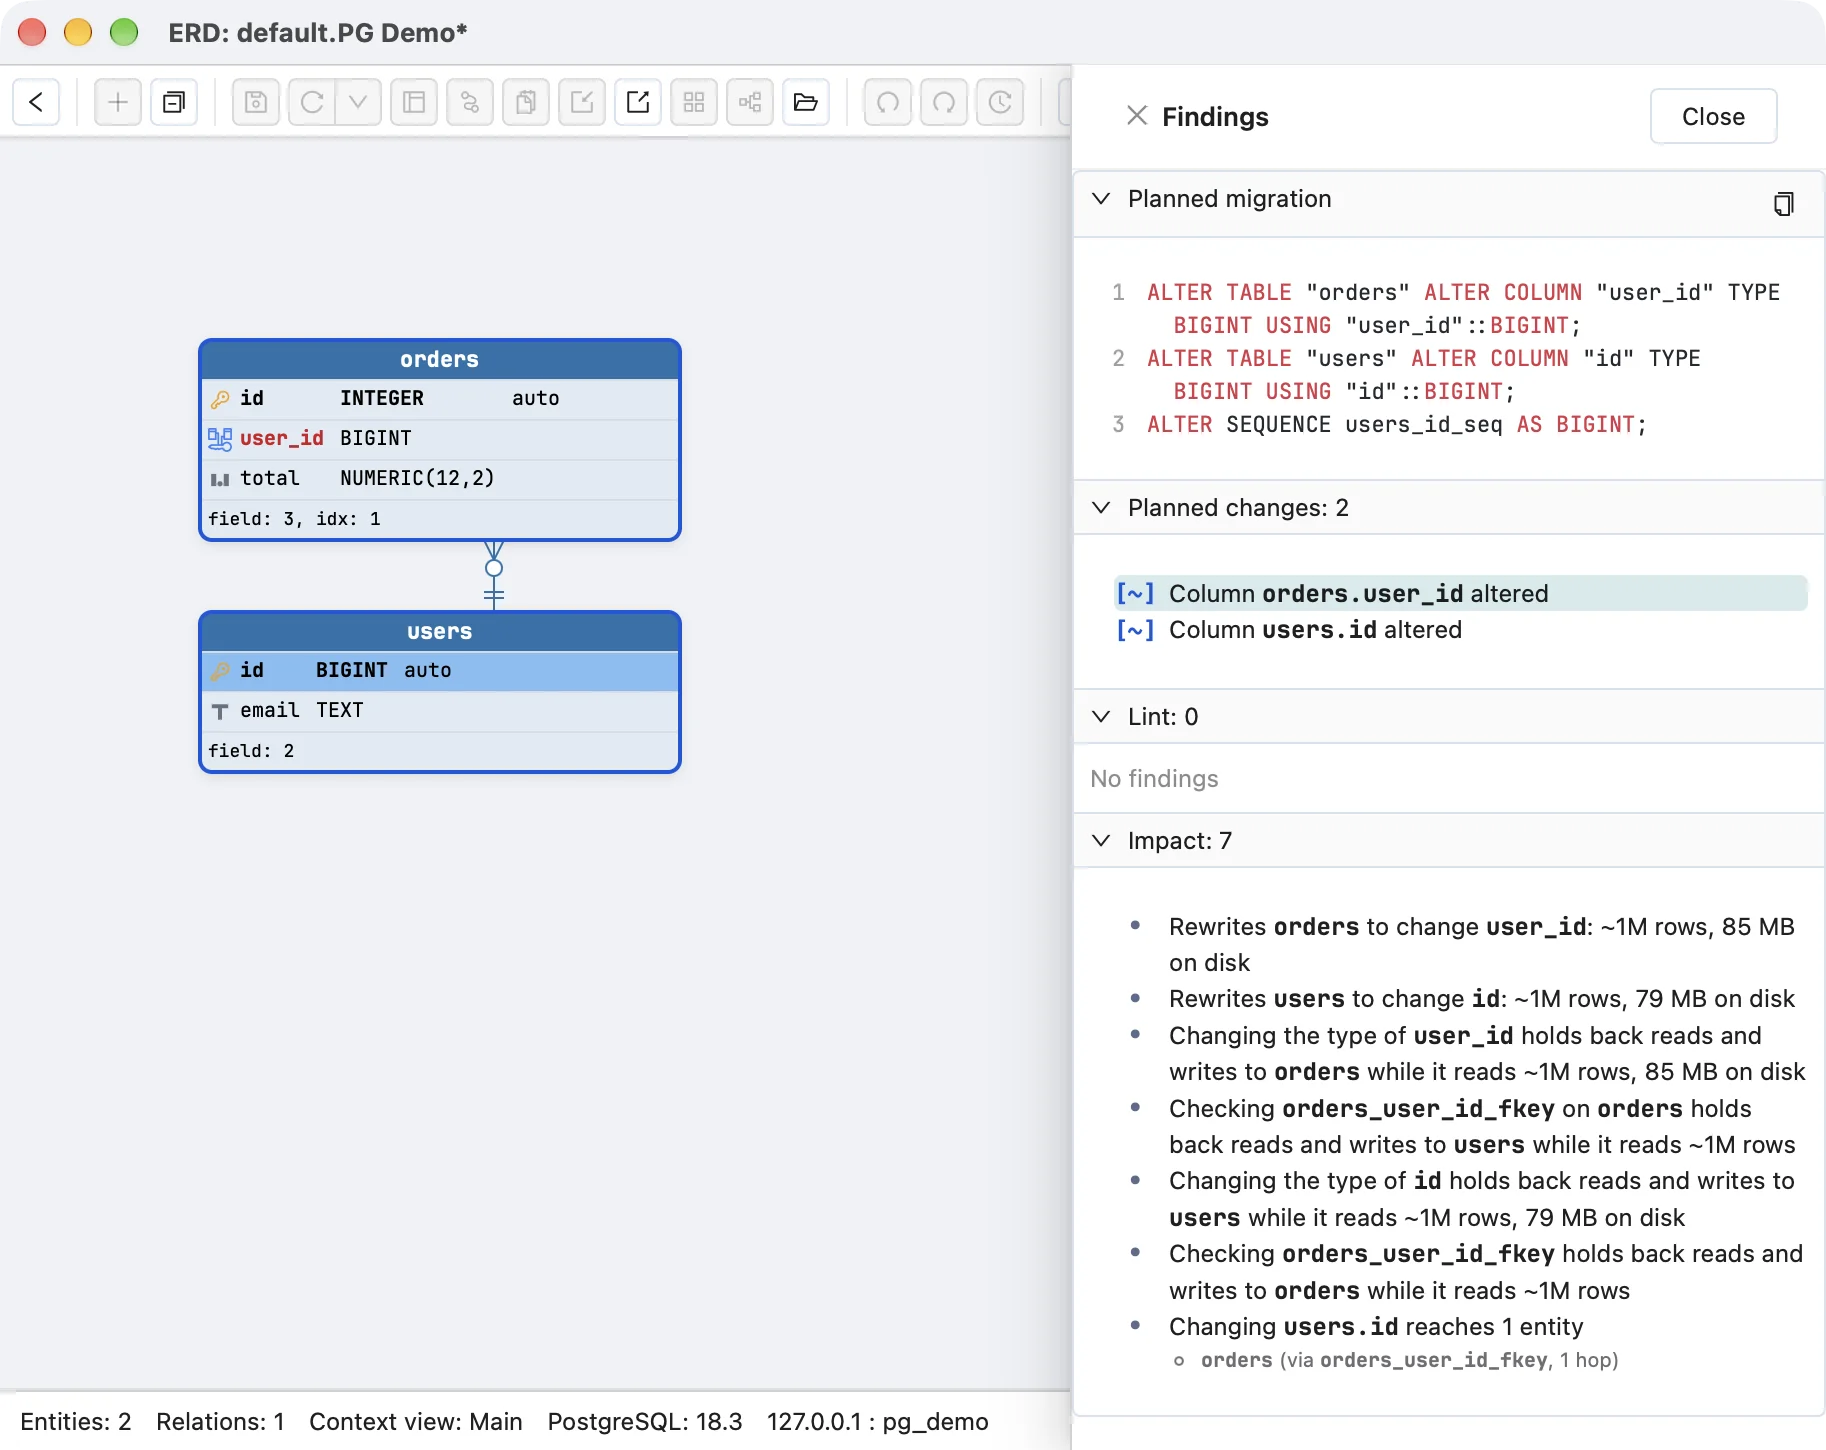Click the export diagram icon
Image resolution: width=1826 pixels, height=1450 pixels.
(x=638, y=102)
